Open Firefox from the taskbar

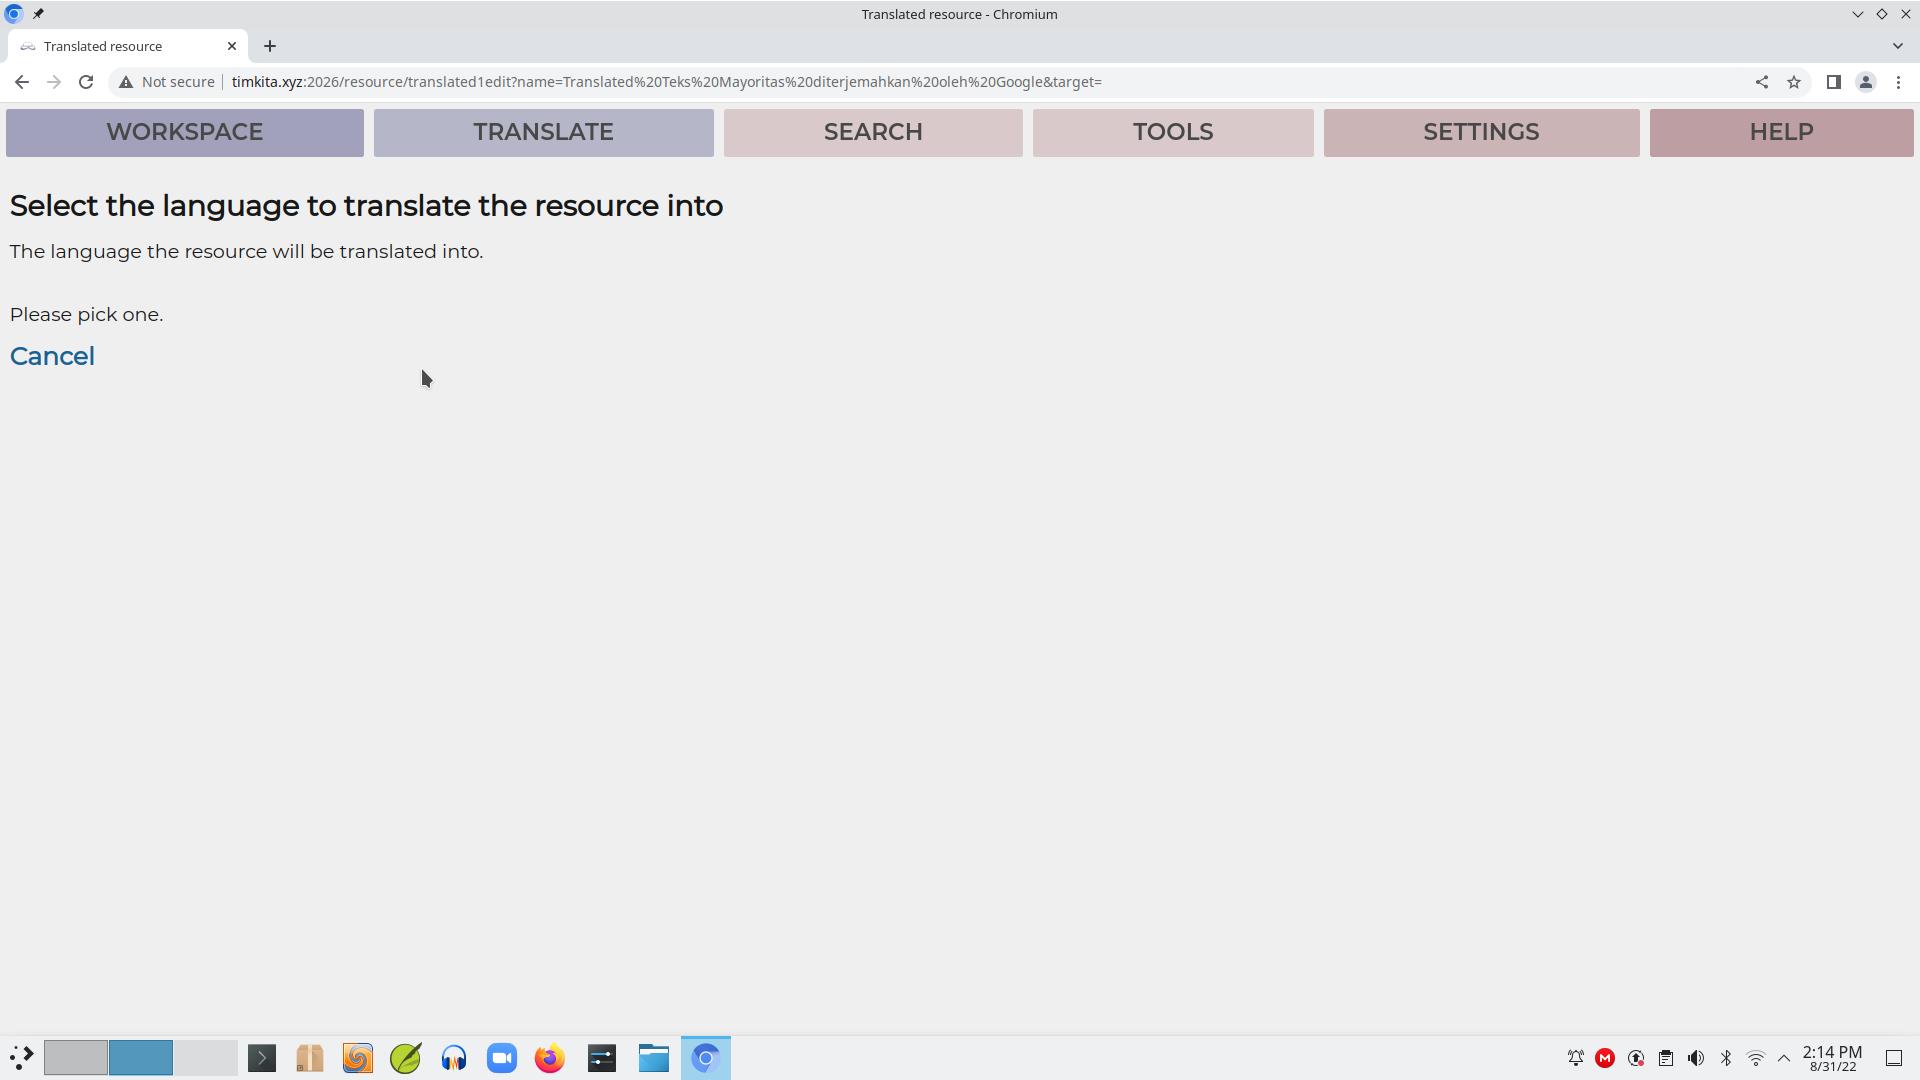[x=549, y=1057]
